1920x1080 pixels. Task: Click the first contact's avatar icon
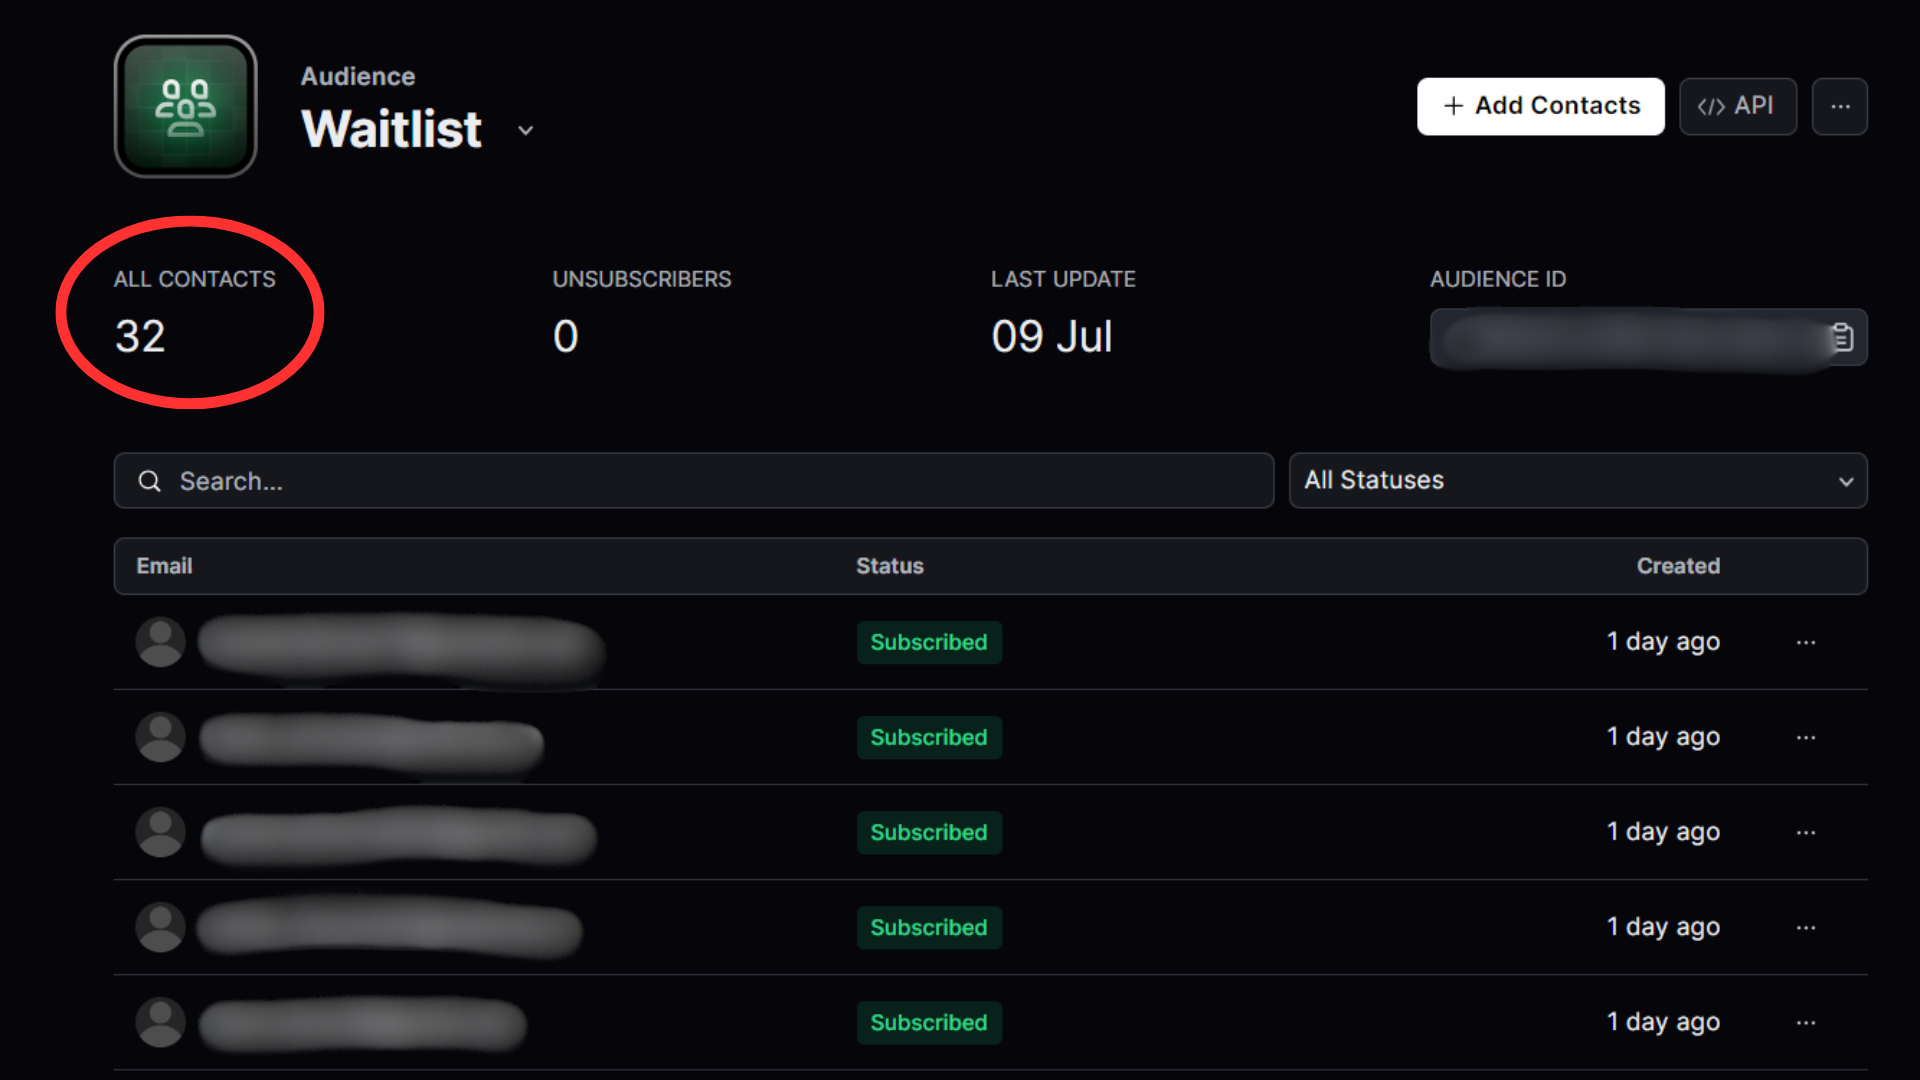click(x=160, y=642)
